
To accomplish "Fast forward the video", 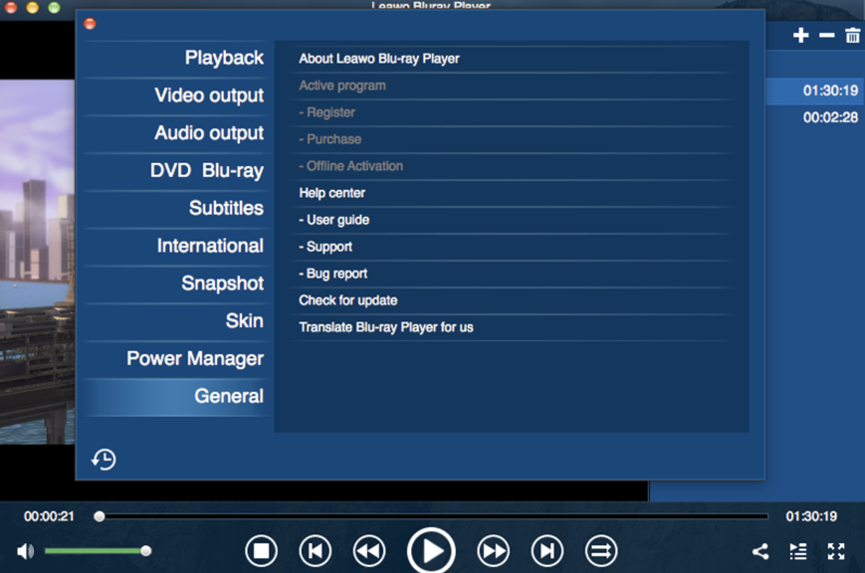I will click(x=493, y=550).
